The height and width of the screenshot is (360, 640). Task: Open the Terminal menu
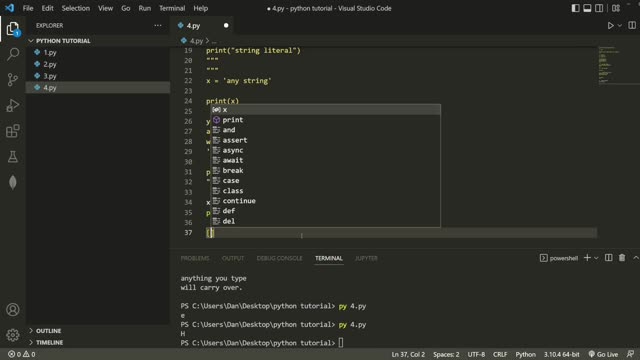tap(172, 8)
